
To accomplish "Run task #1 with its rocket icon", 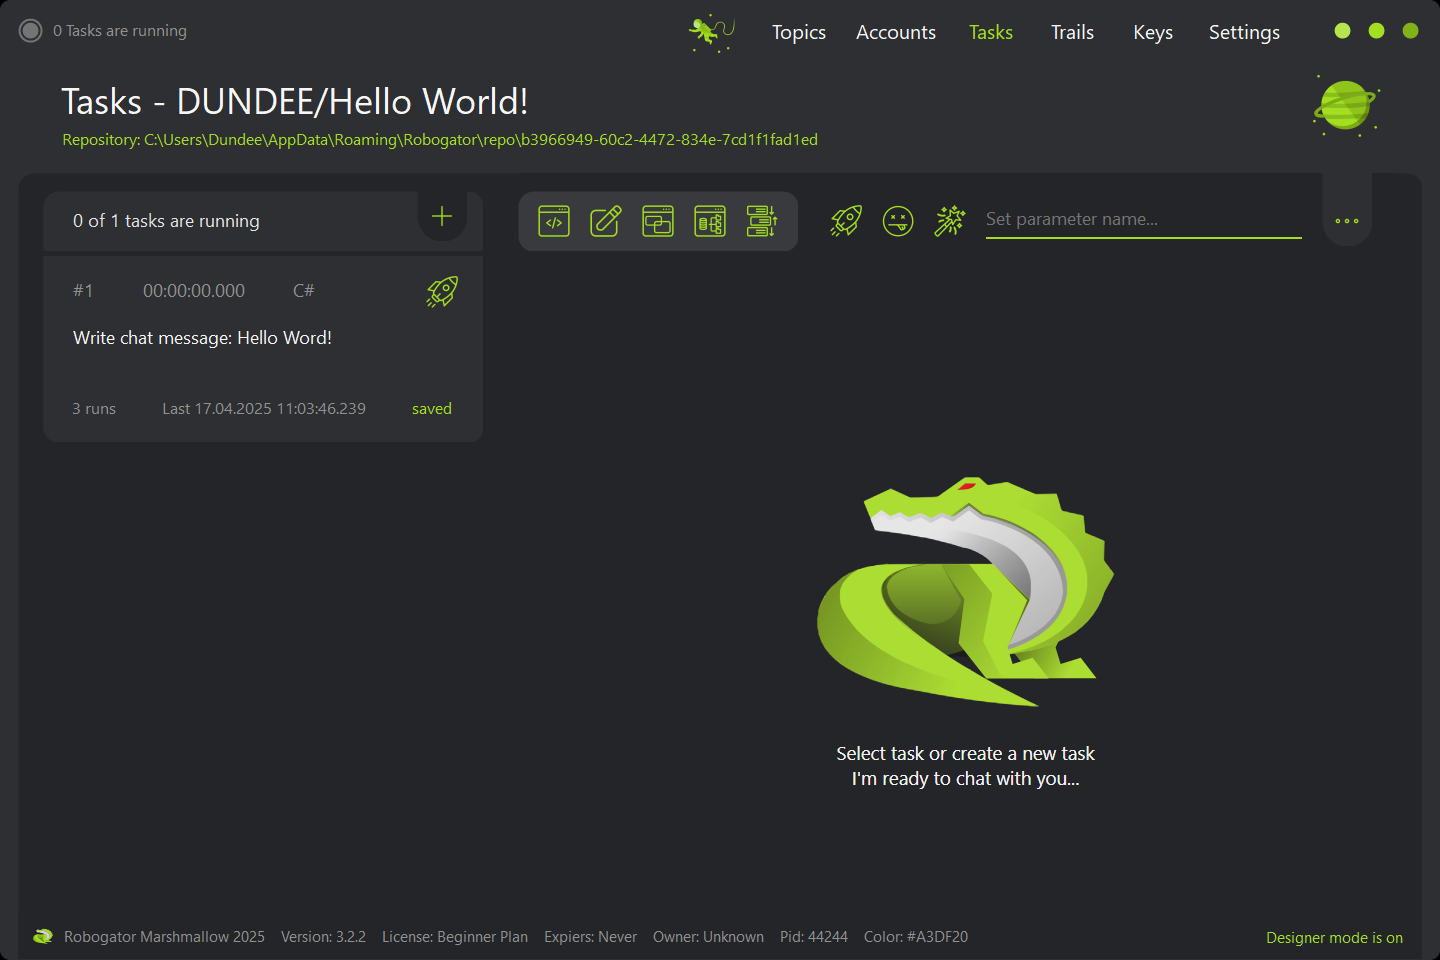I will 442,291.
